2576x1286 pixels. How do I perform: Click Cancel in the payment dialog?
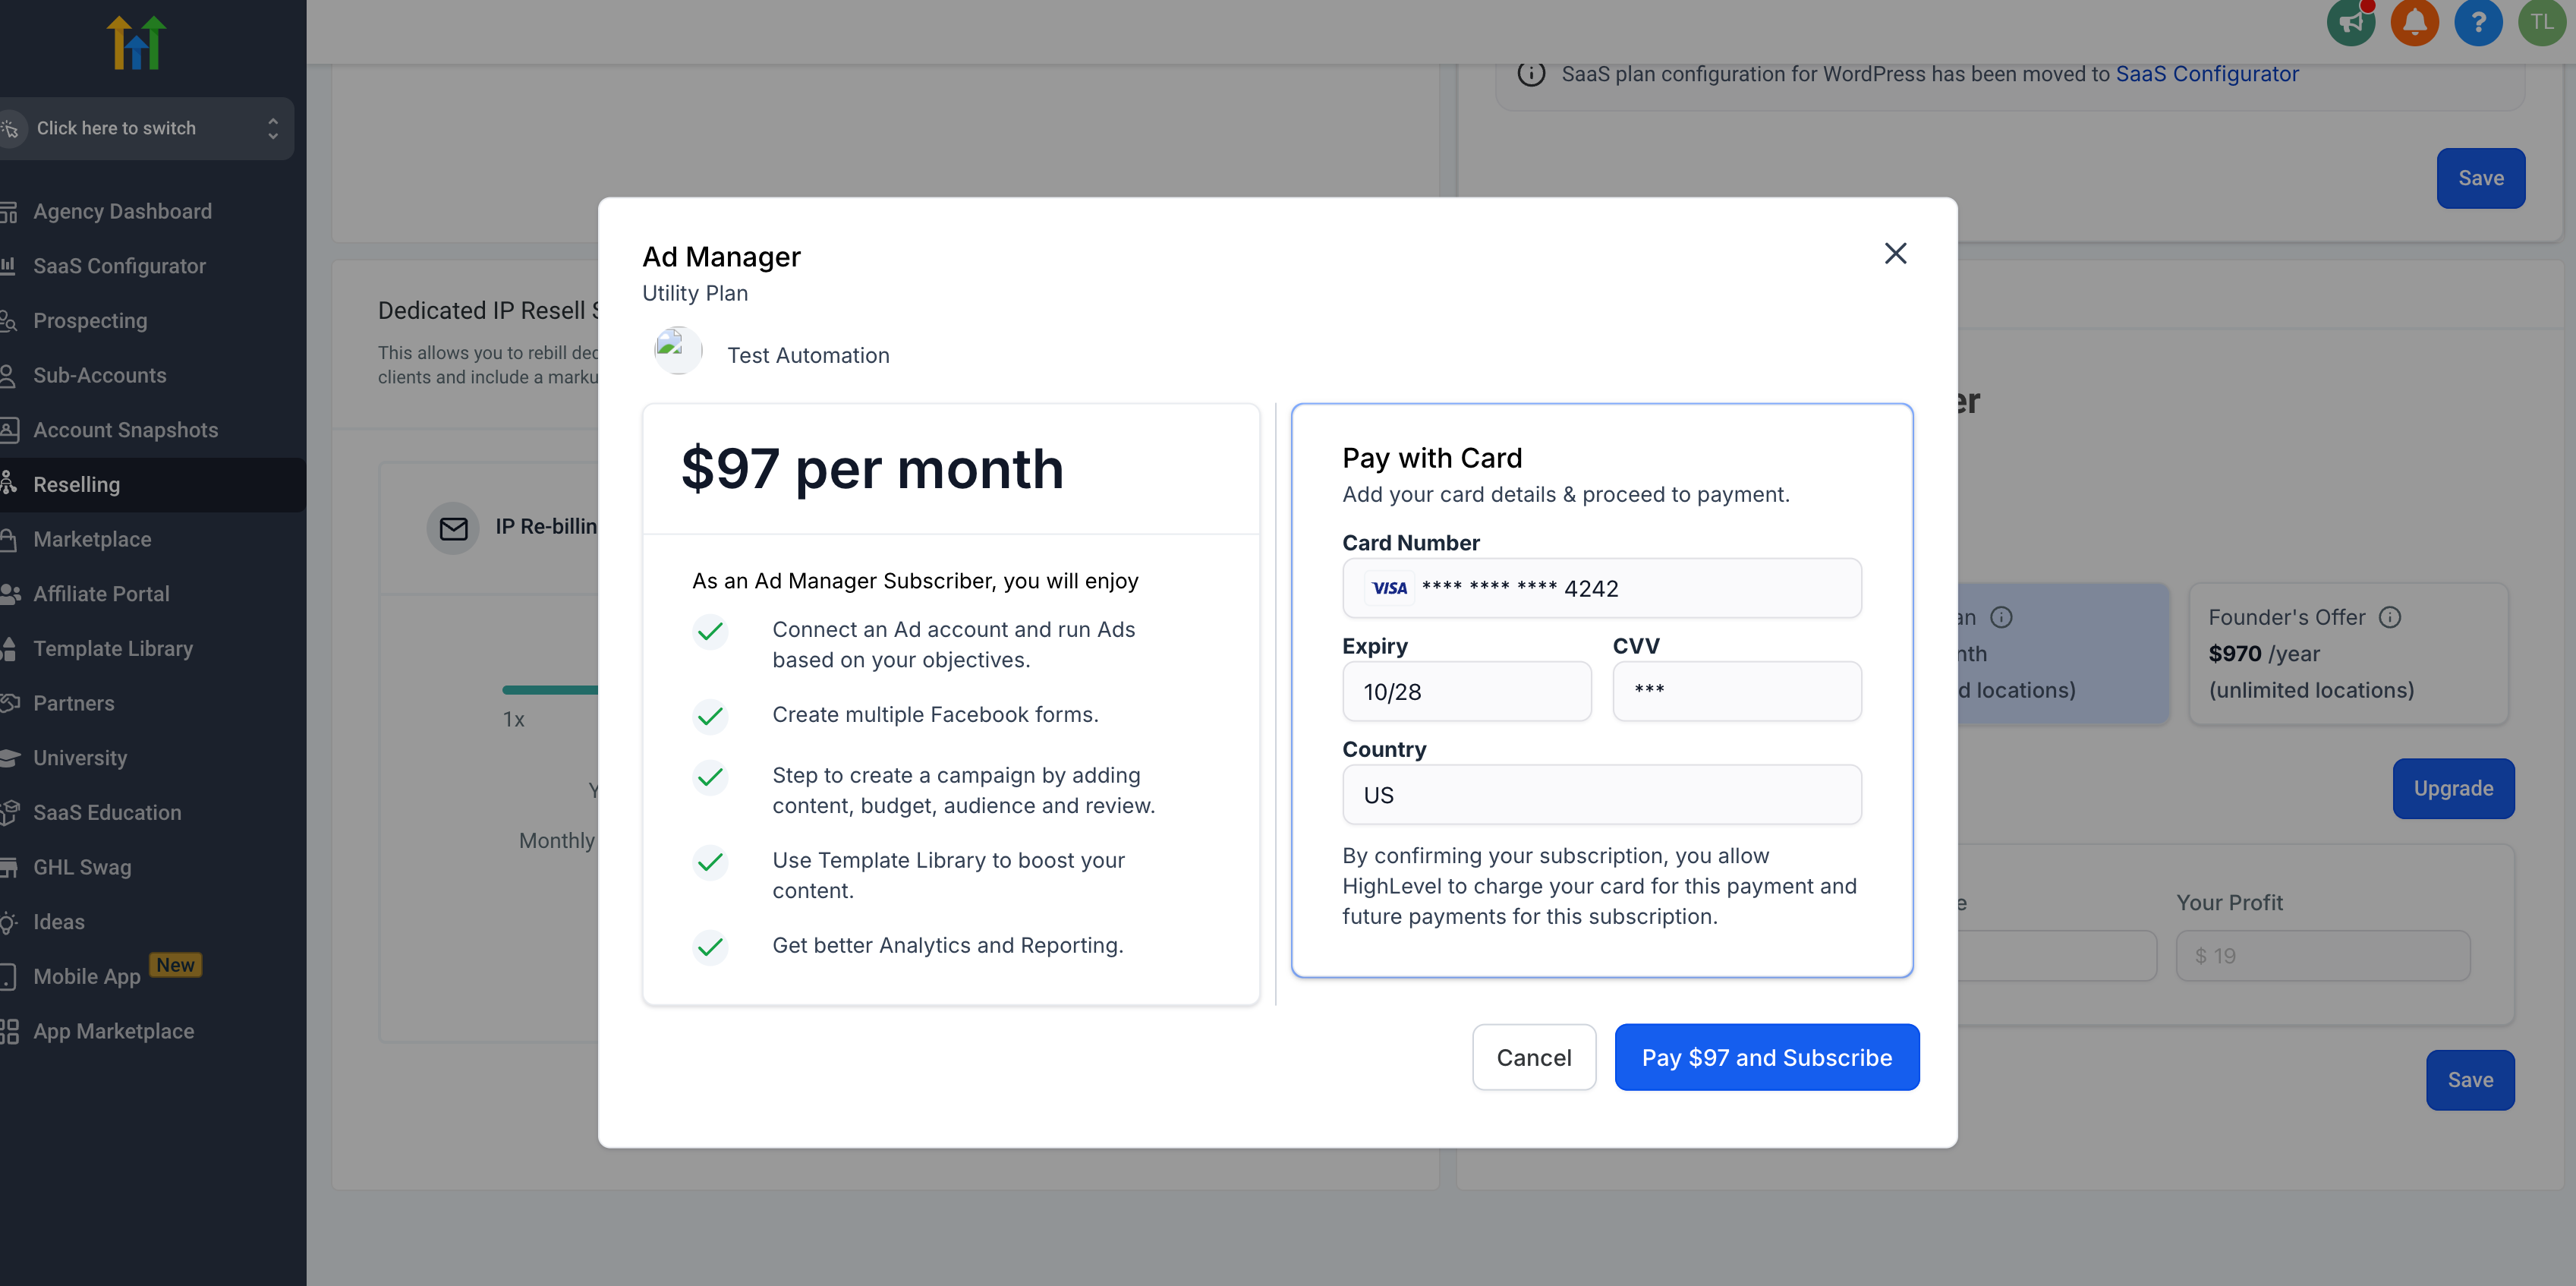tap(1533, 1057)
